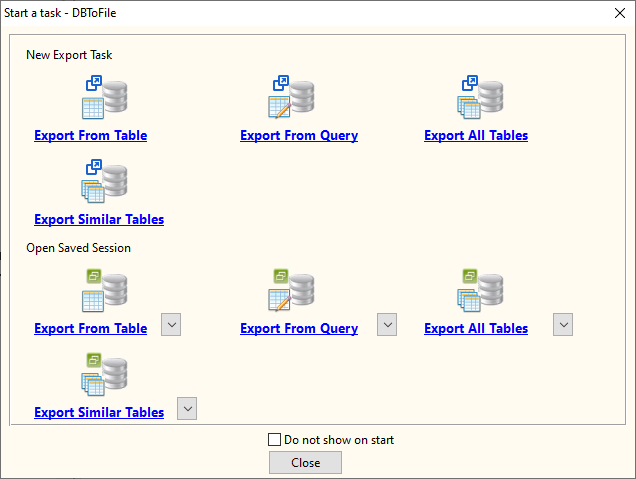Enable Do not show on start checkbox
This screenshot has width=636, height=479.
coord(275,440)
